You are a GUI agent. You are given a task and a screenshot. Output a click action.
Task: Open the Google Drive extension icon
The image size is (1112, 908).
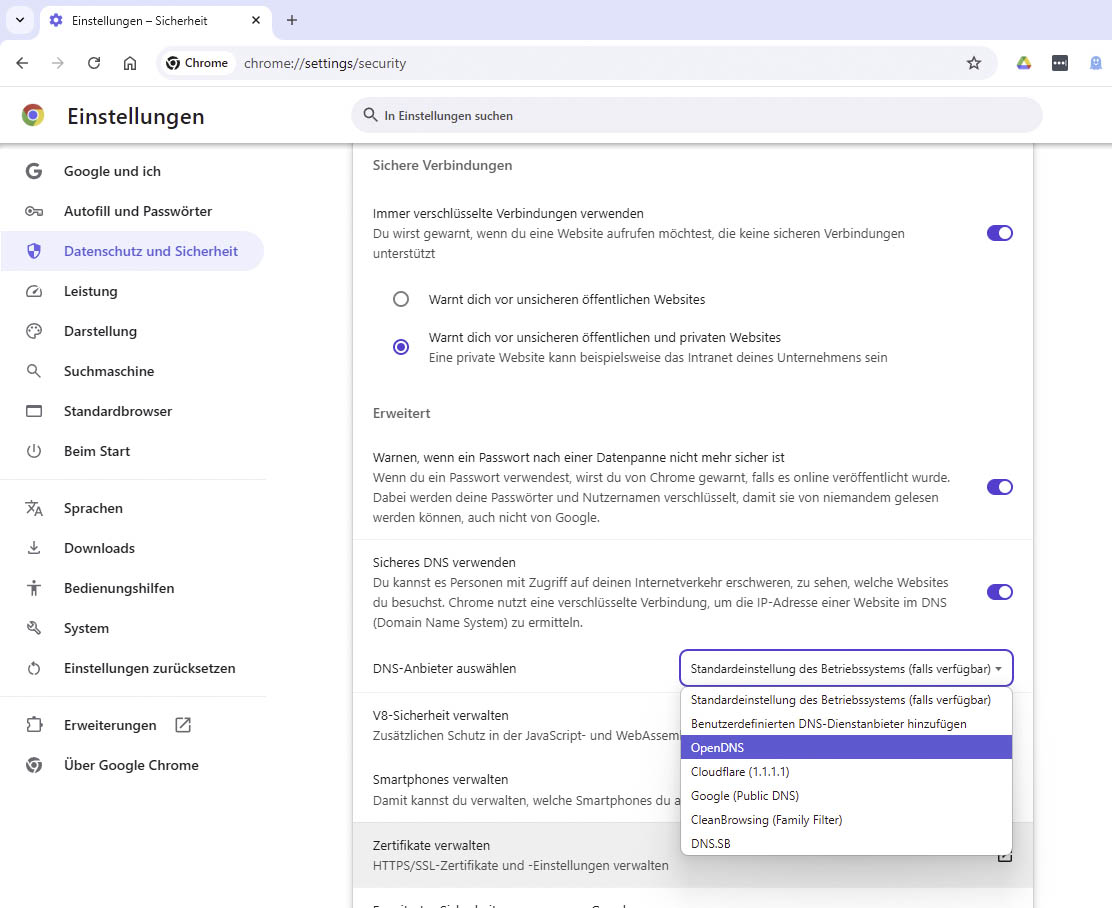click(x=1023, y=63)
